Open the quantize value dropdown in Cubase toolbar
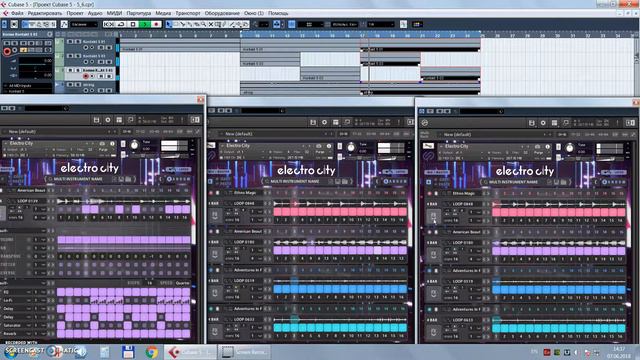The height and width of the screenshot is (360, 640). [x=381, y=24]
